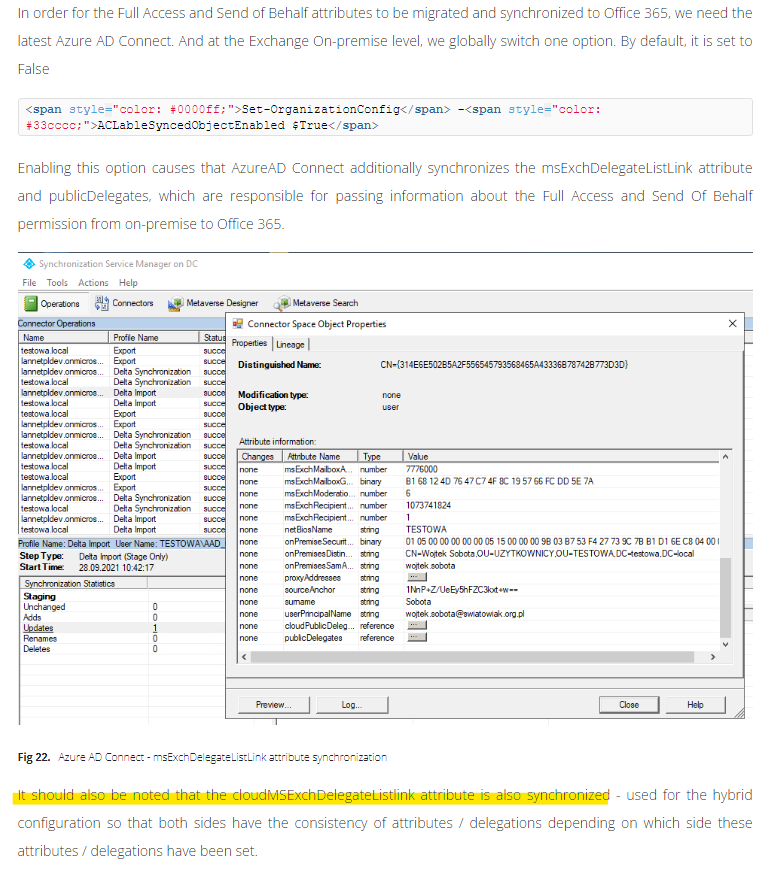Image resolution: width=775 pixels, height=871 pixels.
Task: Click the Updates count value 1
Action: (x=155, y=628)
